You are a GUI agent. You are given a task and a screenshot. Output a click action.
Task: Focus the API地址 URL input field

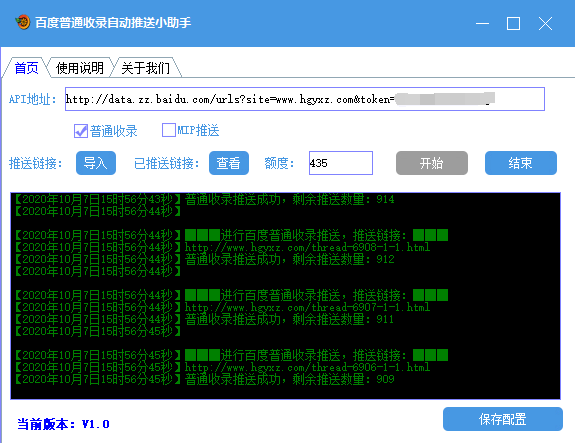(305, 99)
